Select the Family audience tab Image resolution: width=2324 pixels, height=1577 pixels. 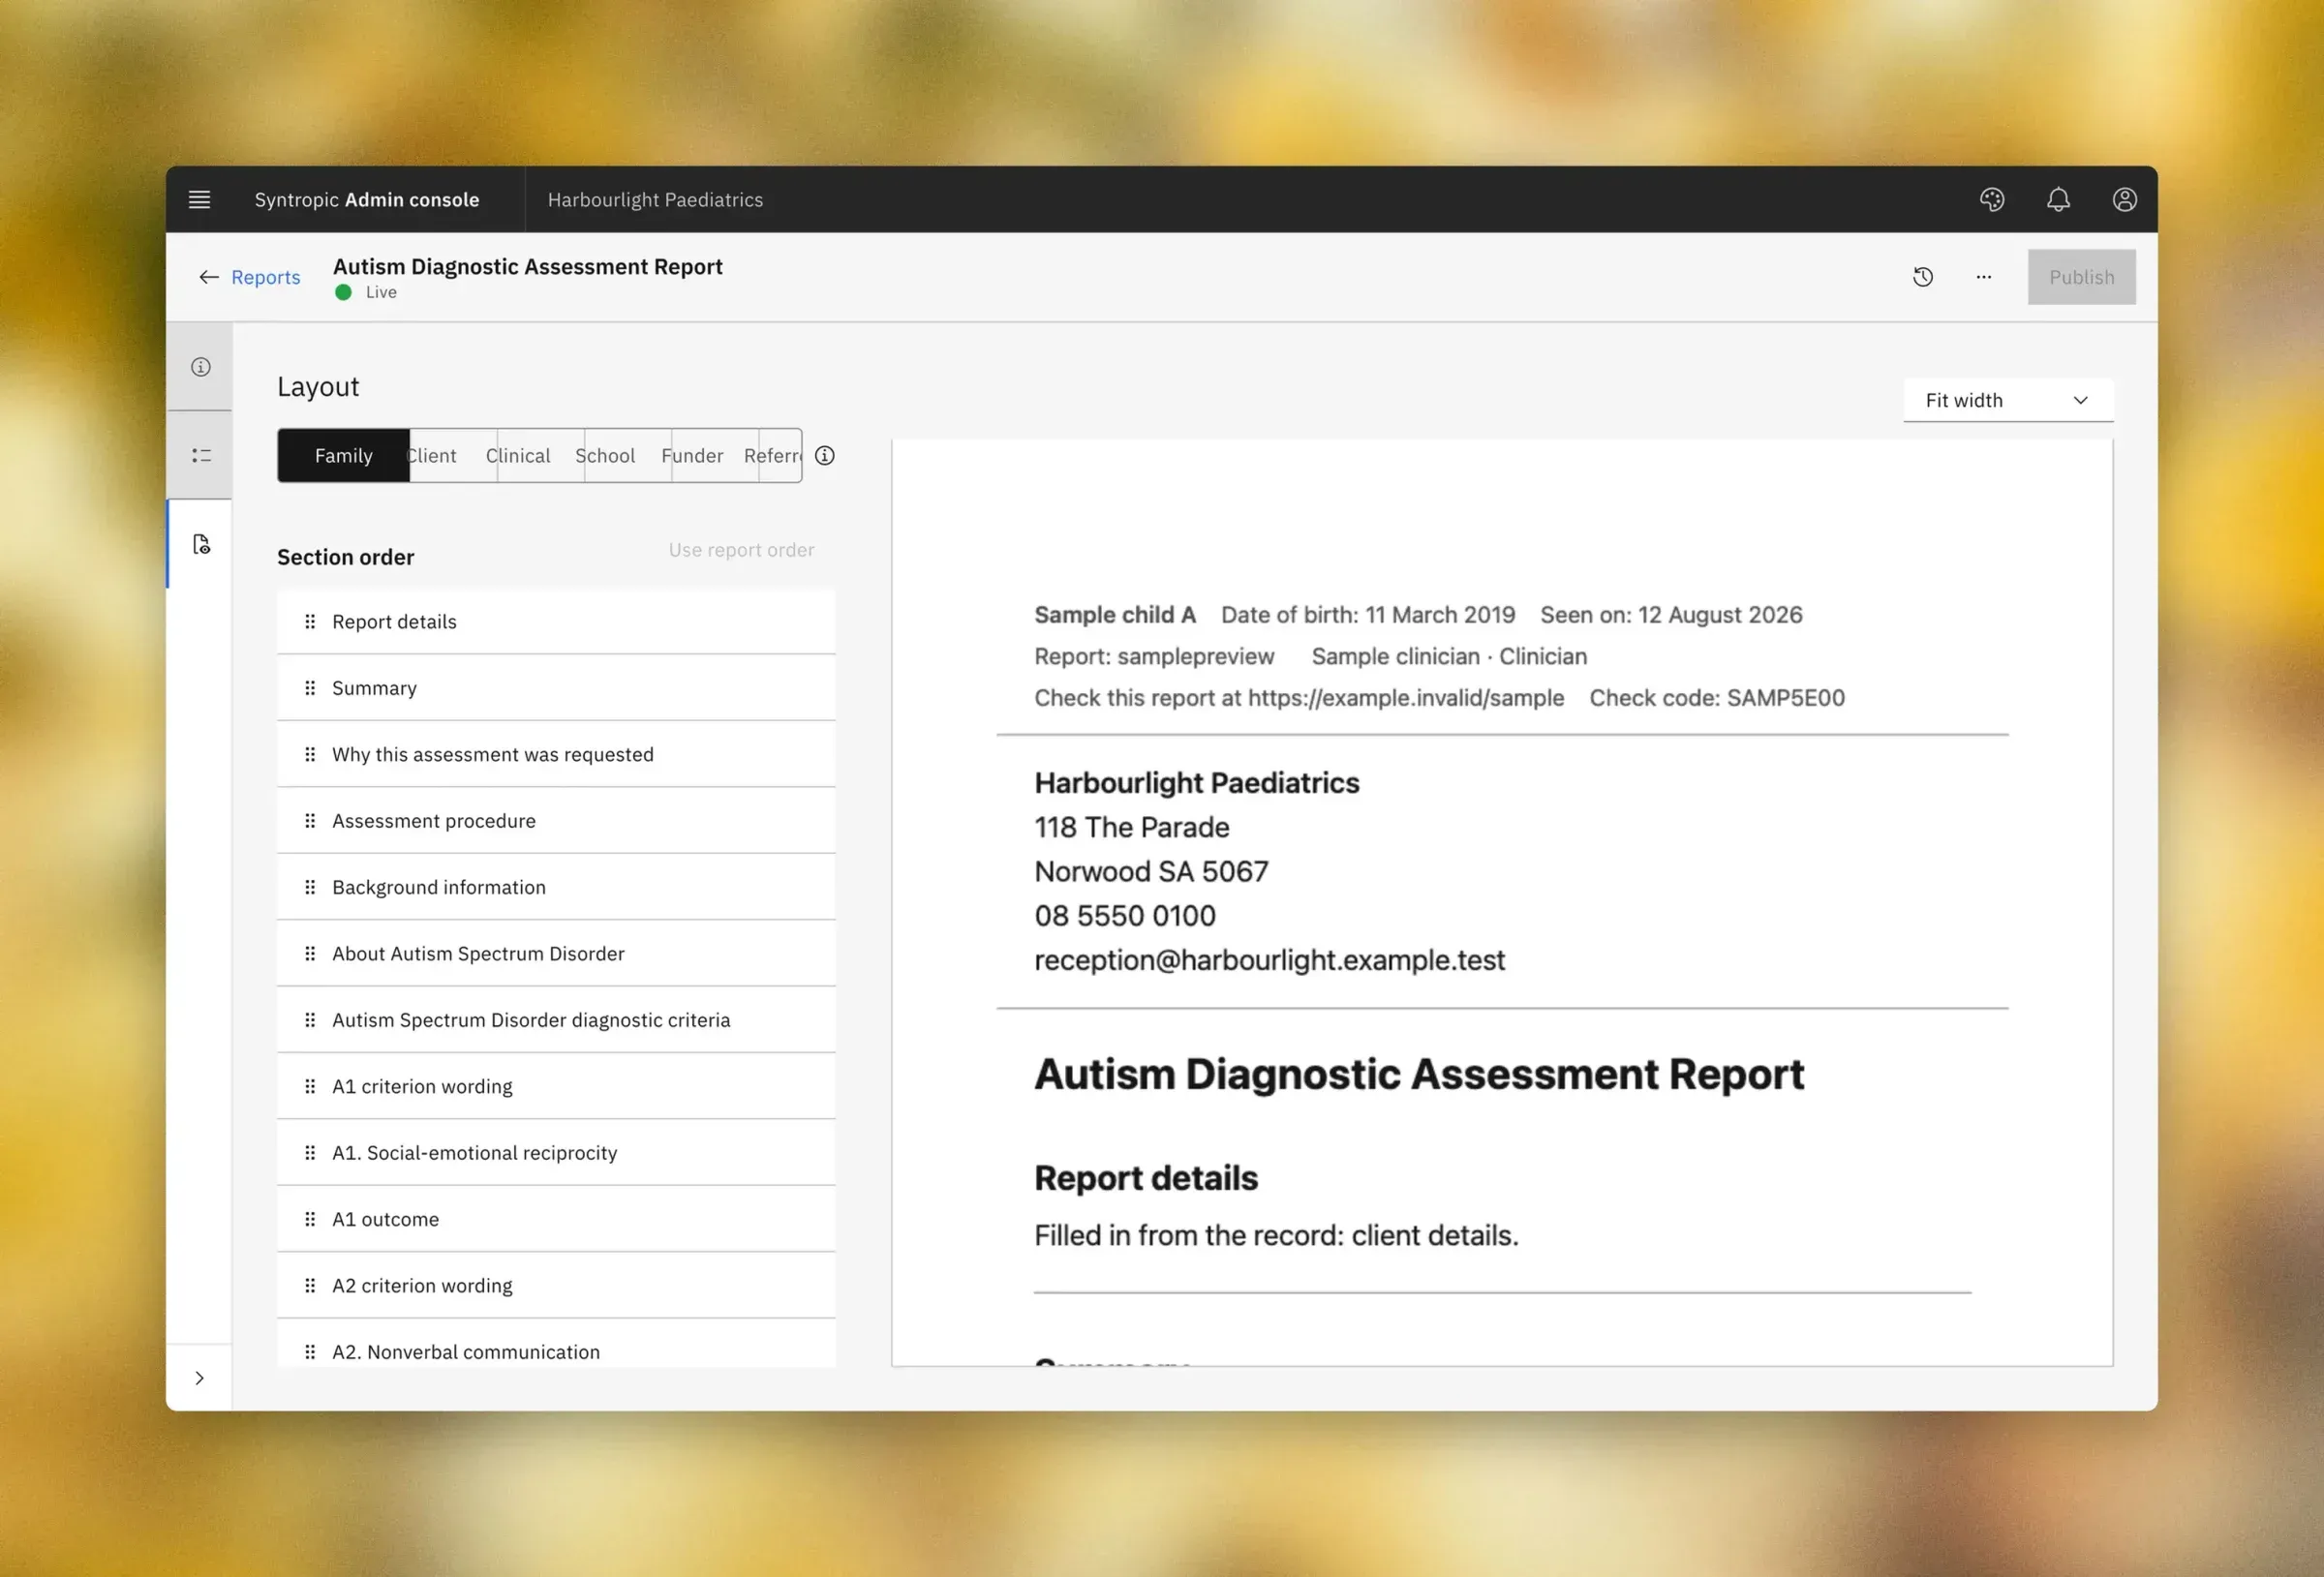tap(343, 456)
